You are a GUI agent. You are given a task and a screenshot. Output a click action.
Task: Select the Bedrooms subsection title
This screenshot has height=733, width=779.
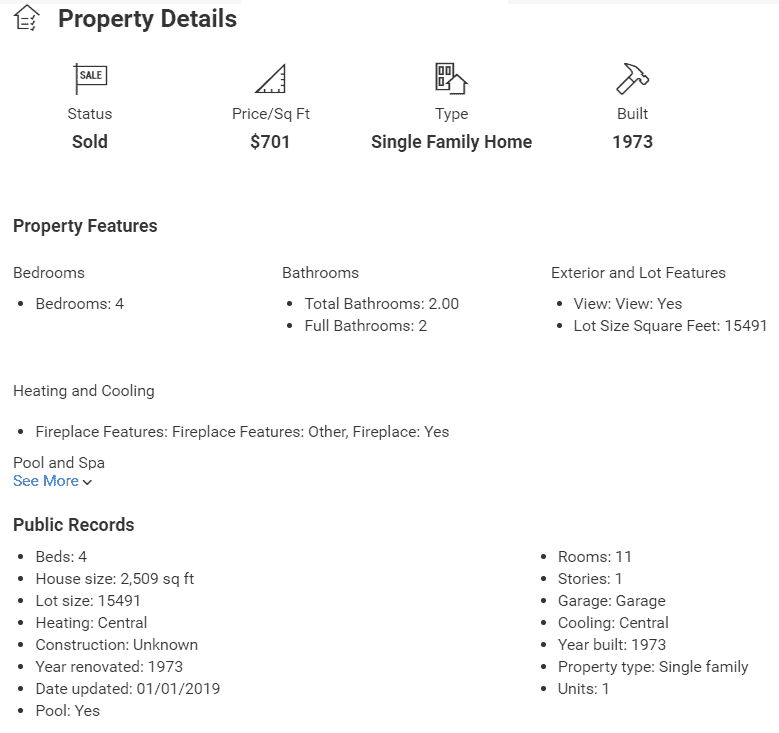click(x=49, y=273)
